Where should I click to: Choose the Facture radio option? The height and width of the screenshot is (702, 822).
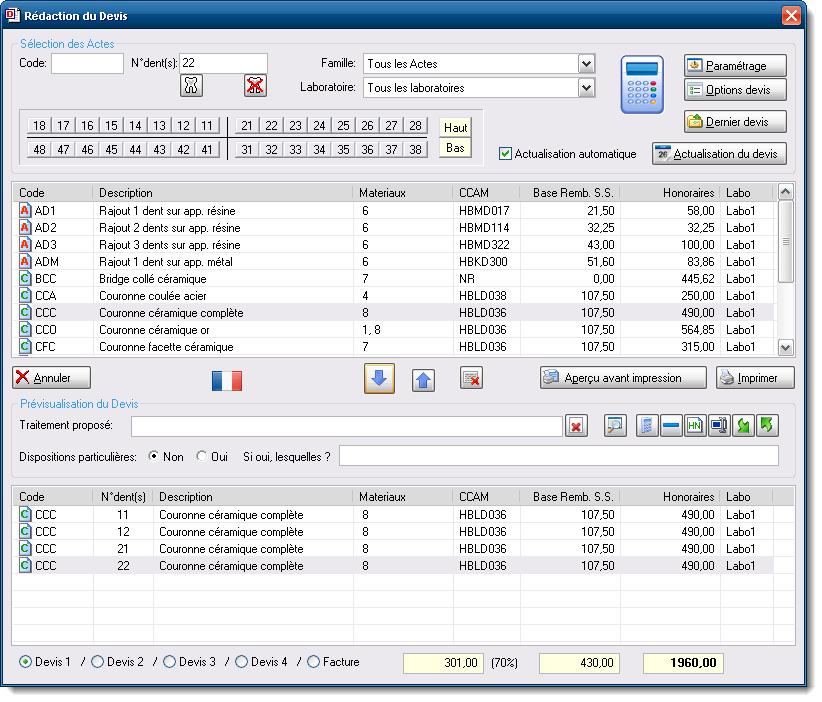(314, 662)
